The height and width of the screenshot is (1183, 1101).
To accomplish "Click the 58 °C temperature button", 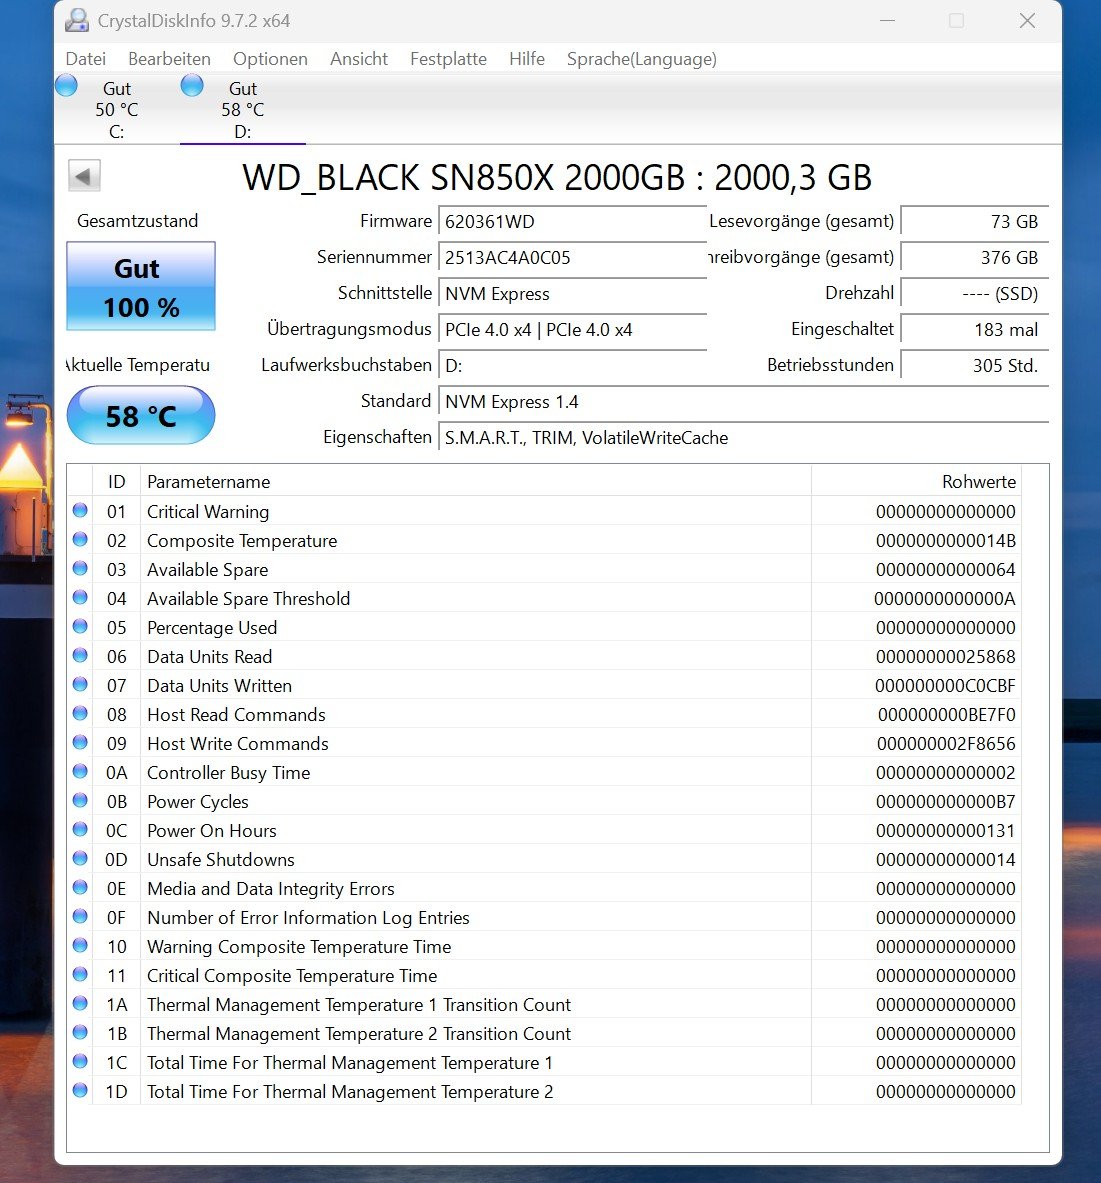I will (x=141, y=416).
